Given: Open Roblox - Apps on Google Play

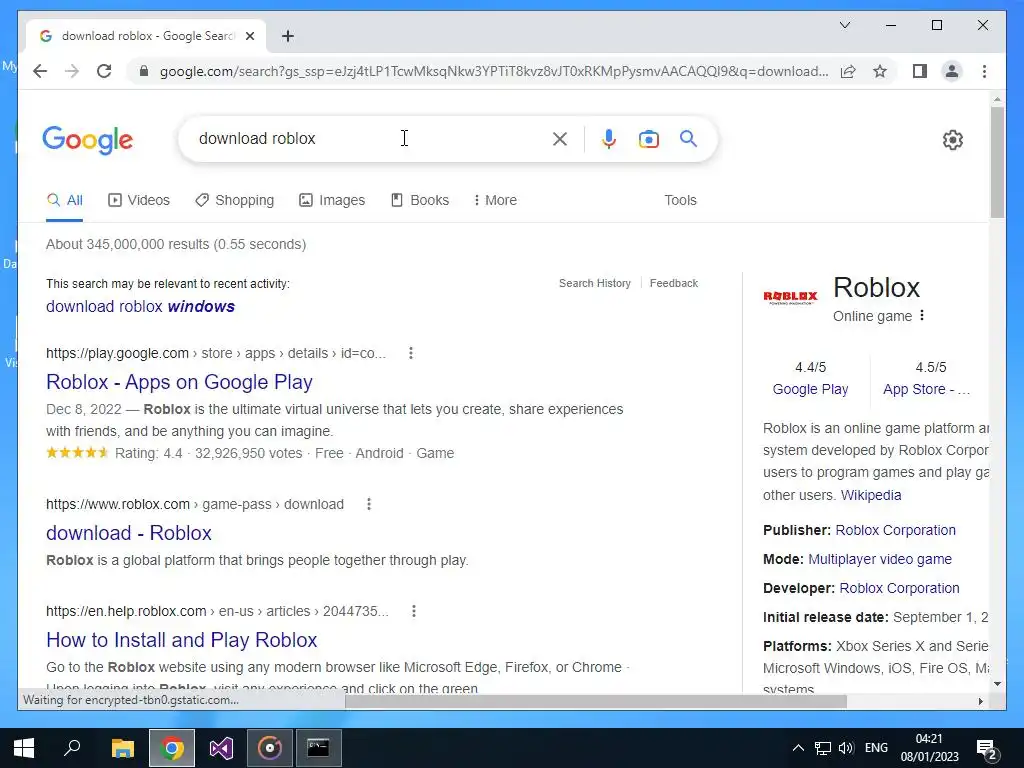Looking at the screenshot, I should (x=180, y=382).
